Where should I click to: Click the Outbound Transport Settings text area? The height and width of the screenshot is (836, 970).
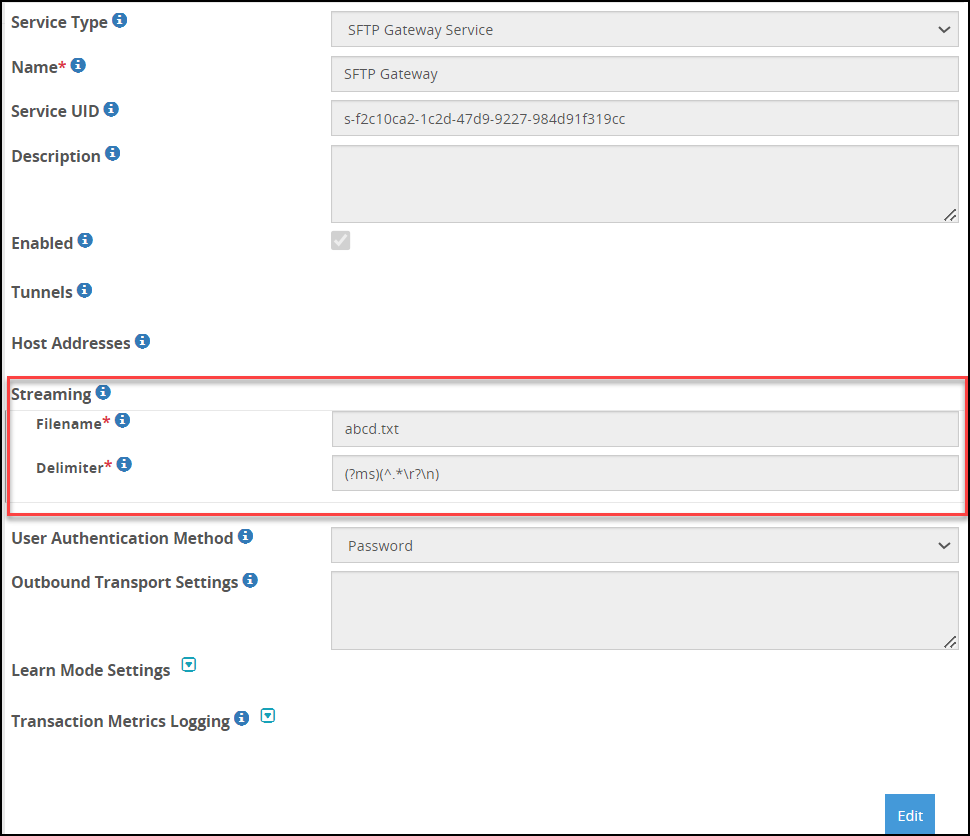pyautogui.click(x=645, y=611)
